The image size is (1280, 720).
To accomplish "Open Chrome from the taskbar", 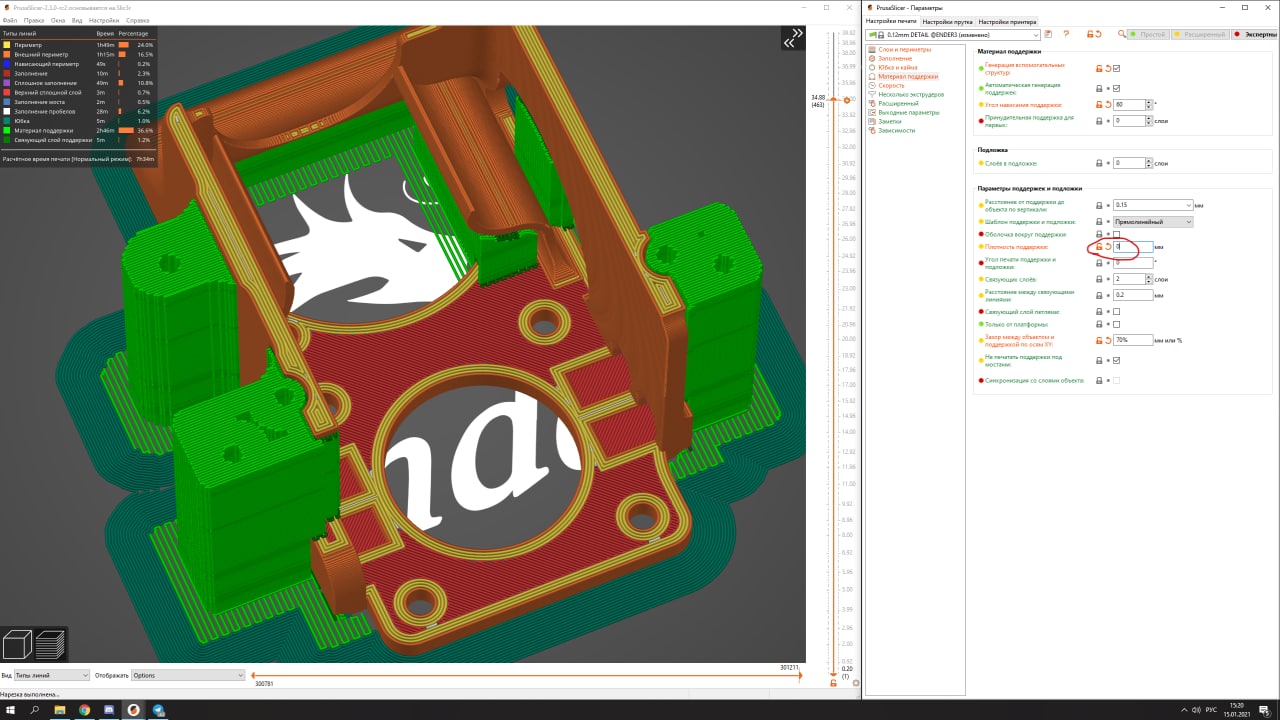I will [84, 710].
